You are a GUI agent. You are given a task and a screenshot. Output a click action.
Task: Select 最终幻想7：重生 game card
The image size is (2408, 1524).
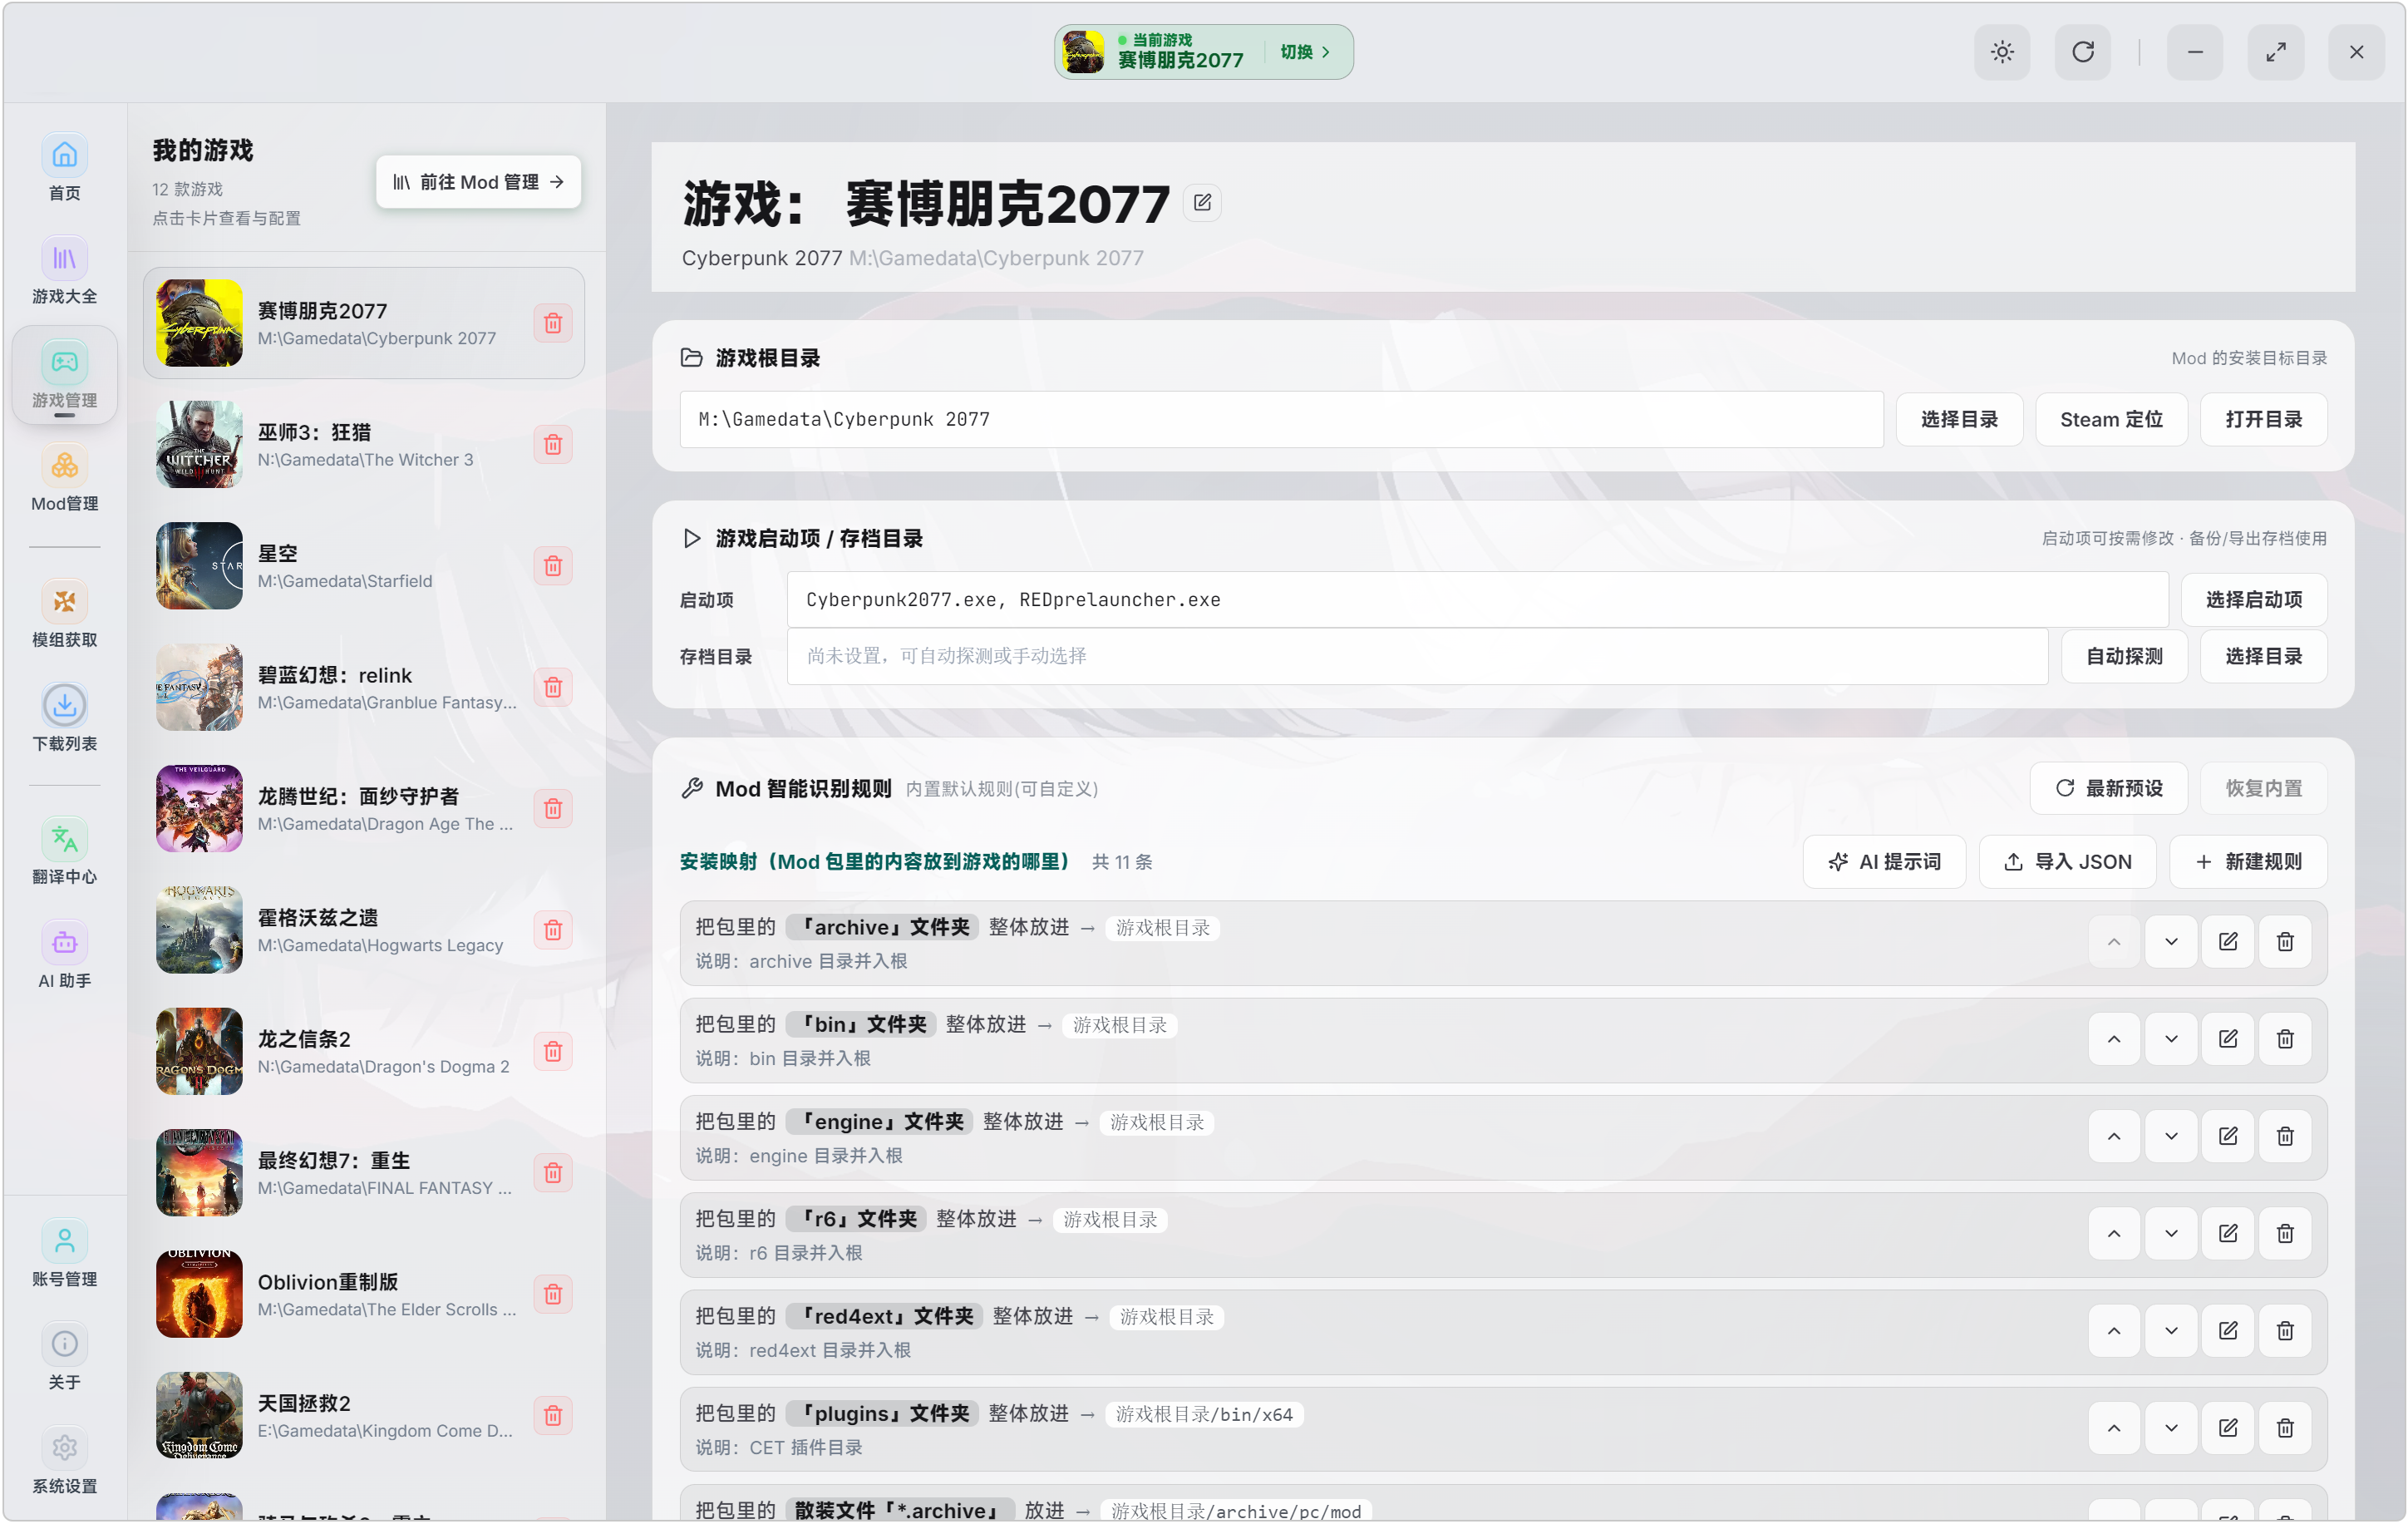point(364,1173)
